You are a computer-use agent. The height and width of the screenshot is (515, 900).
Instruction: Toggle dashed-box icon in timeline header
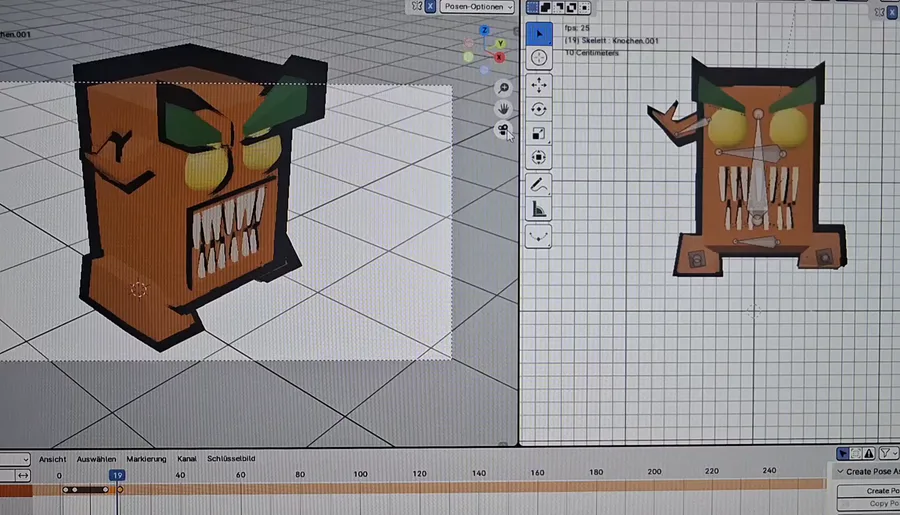coord(856,454)
